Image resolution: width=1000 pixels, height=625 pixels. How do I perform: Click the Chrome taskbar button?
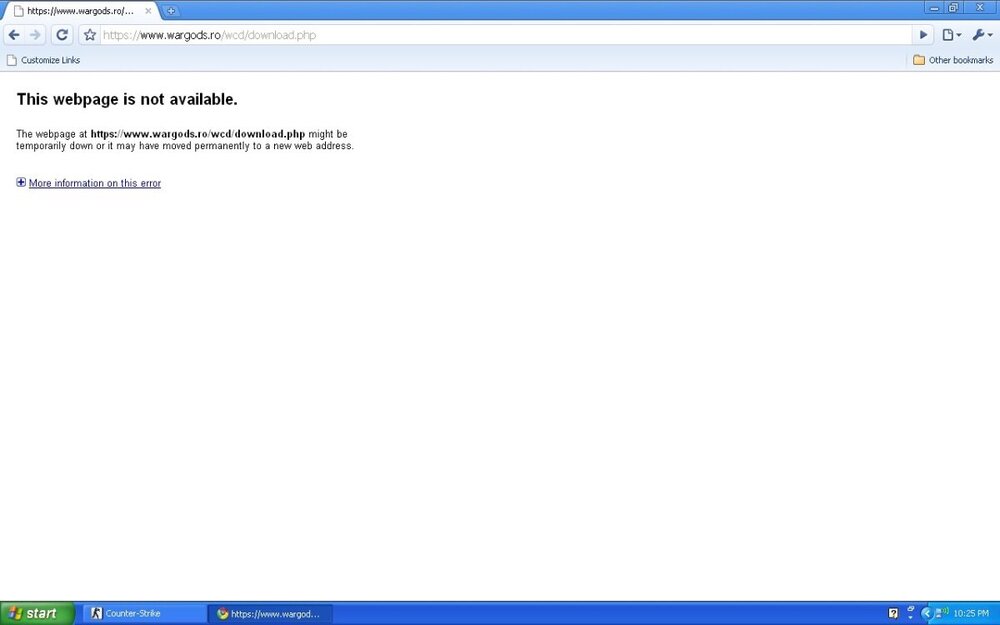(x=270, y=613)
